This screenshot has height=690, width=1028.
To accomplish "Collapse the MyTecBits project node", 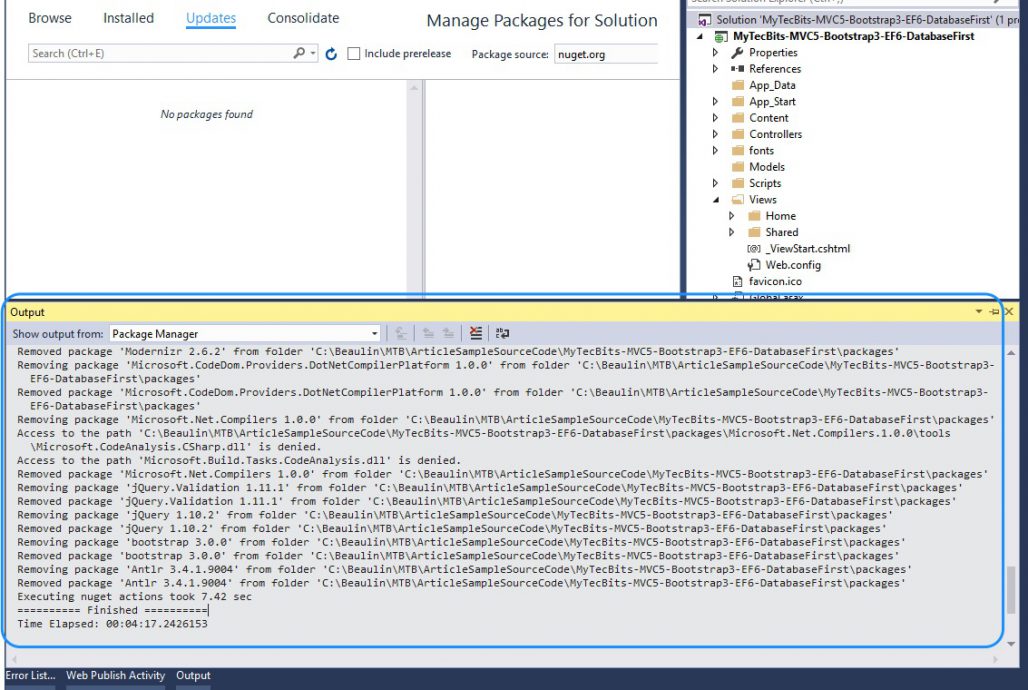I will [700, 37].
